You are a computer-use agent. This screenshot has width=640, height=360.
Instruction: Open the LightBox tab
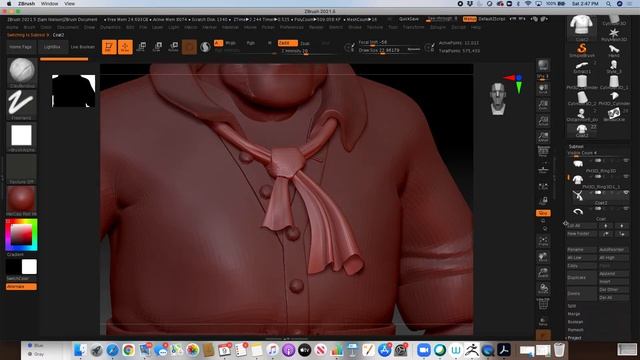coord(52,47)
